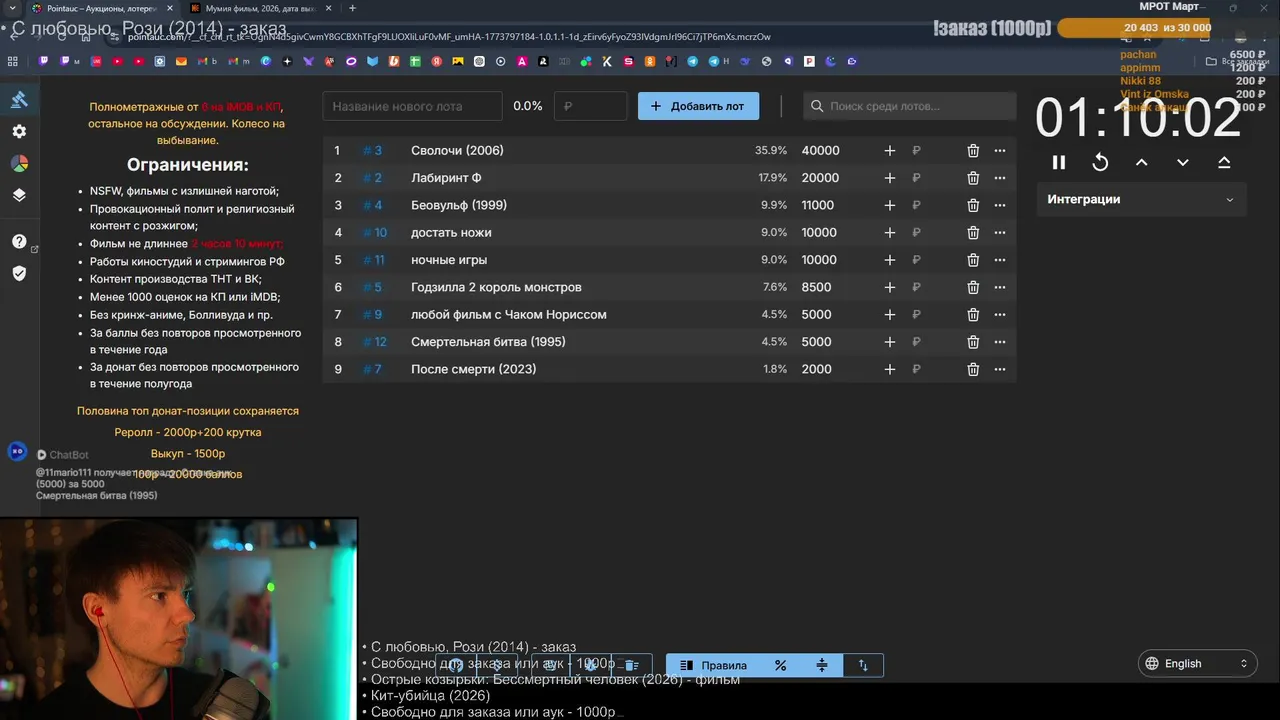Delete the Лабиринт Ф lot
Image resolution: width=1280 pixels, height=720 pixels.
coord(973,178)
